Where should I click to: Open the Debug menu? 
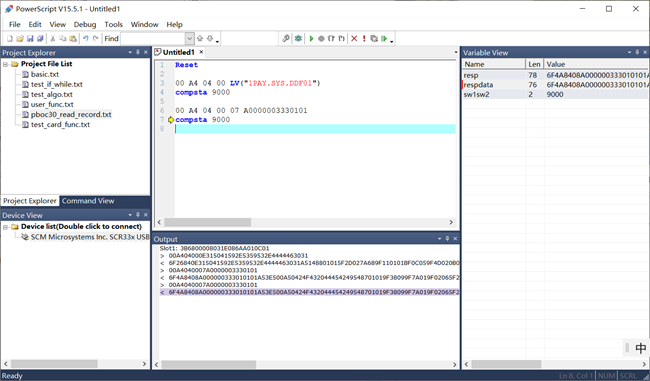coord(85,24)
